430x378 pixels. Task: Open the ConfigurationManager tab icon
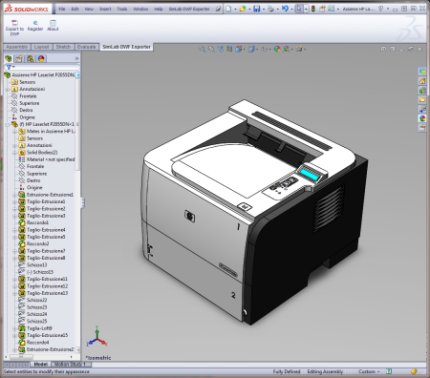[30, 59]
